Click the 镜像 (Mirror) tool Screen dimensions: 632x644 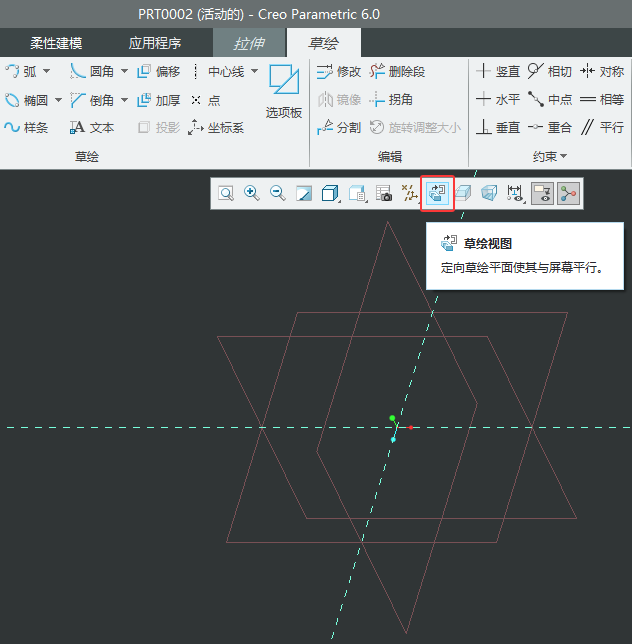pyautogui.click(x=339, y=100)
